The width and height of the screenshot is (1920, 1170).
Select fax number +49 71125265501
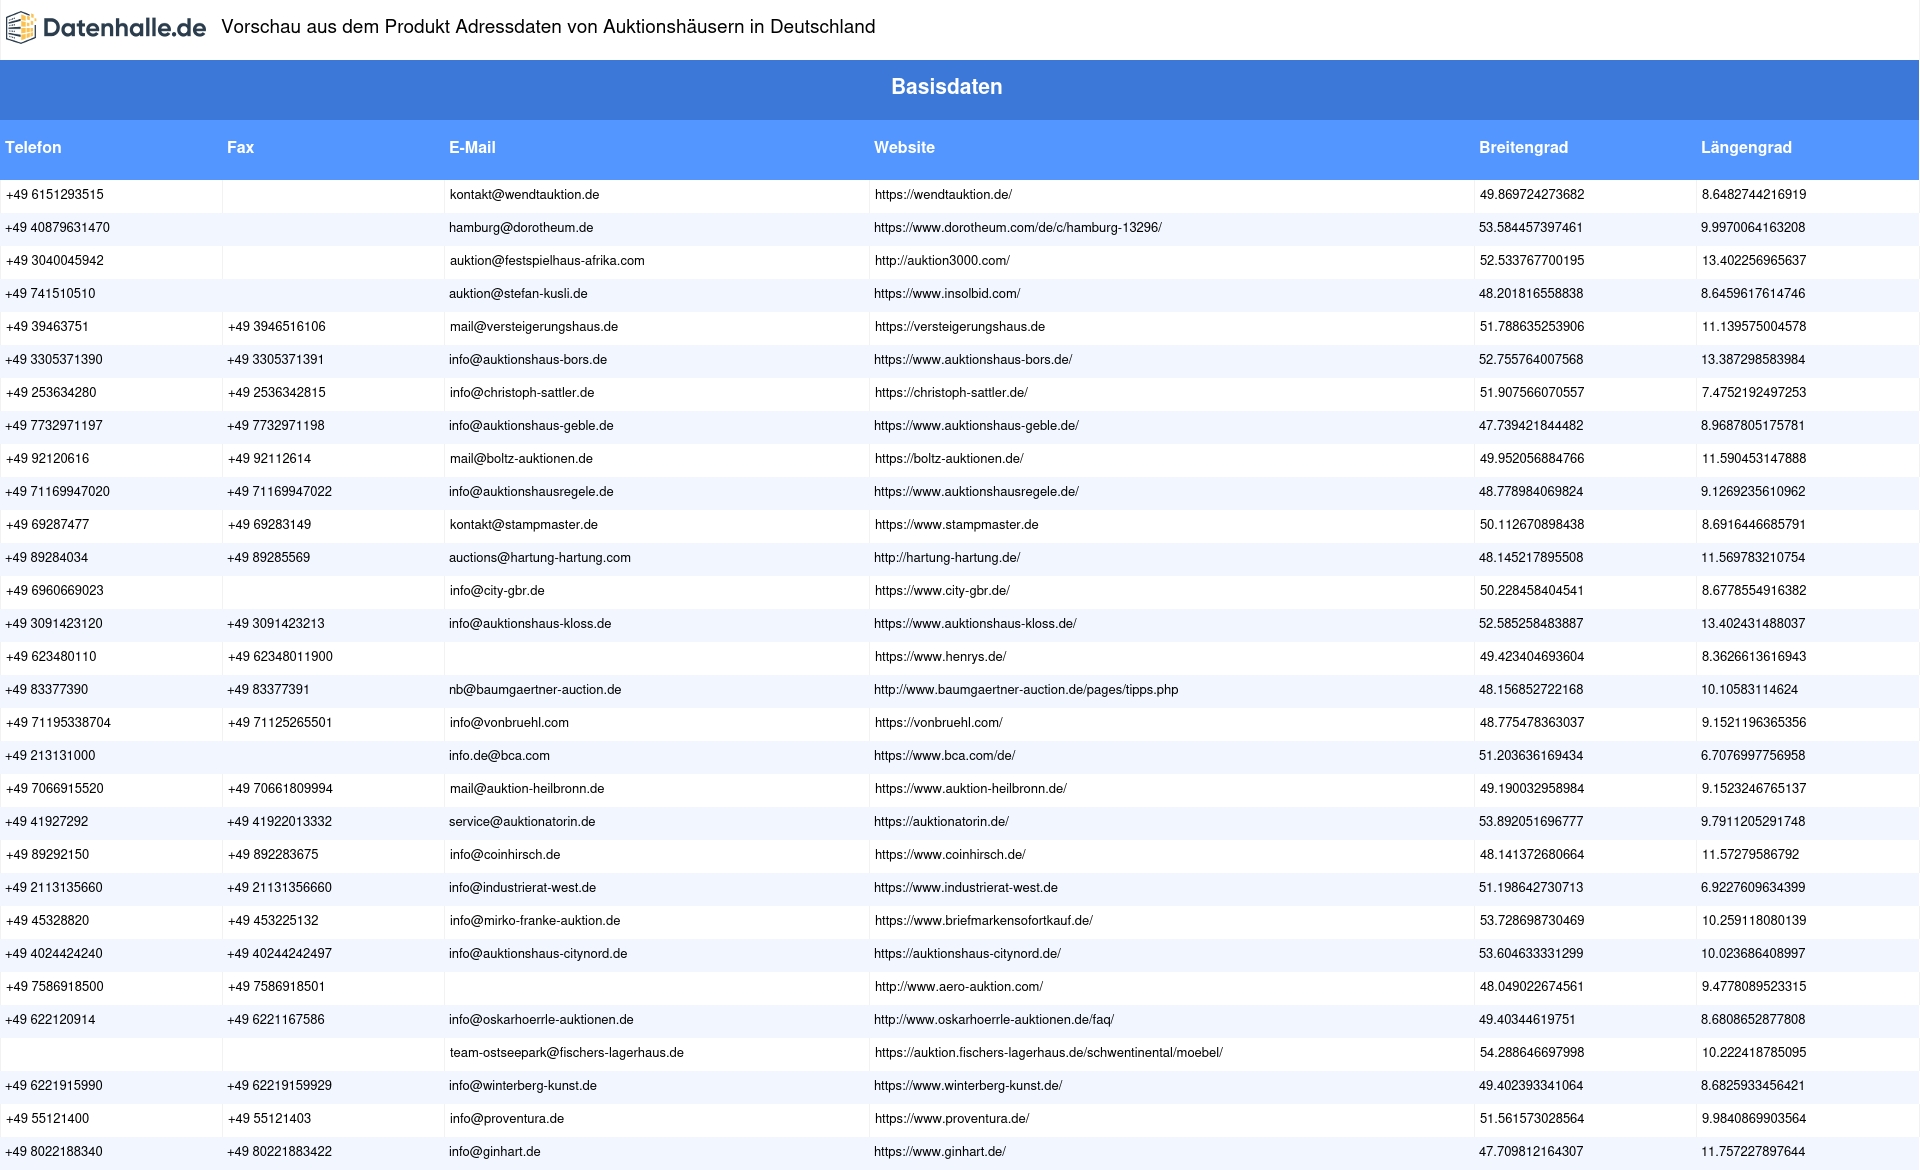pyautogui.click(x=279, y=723)
